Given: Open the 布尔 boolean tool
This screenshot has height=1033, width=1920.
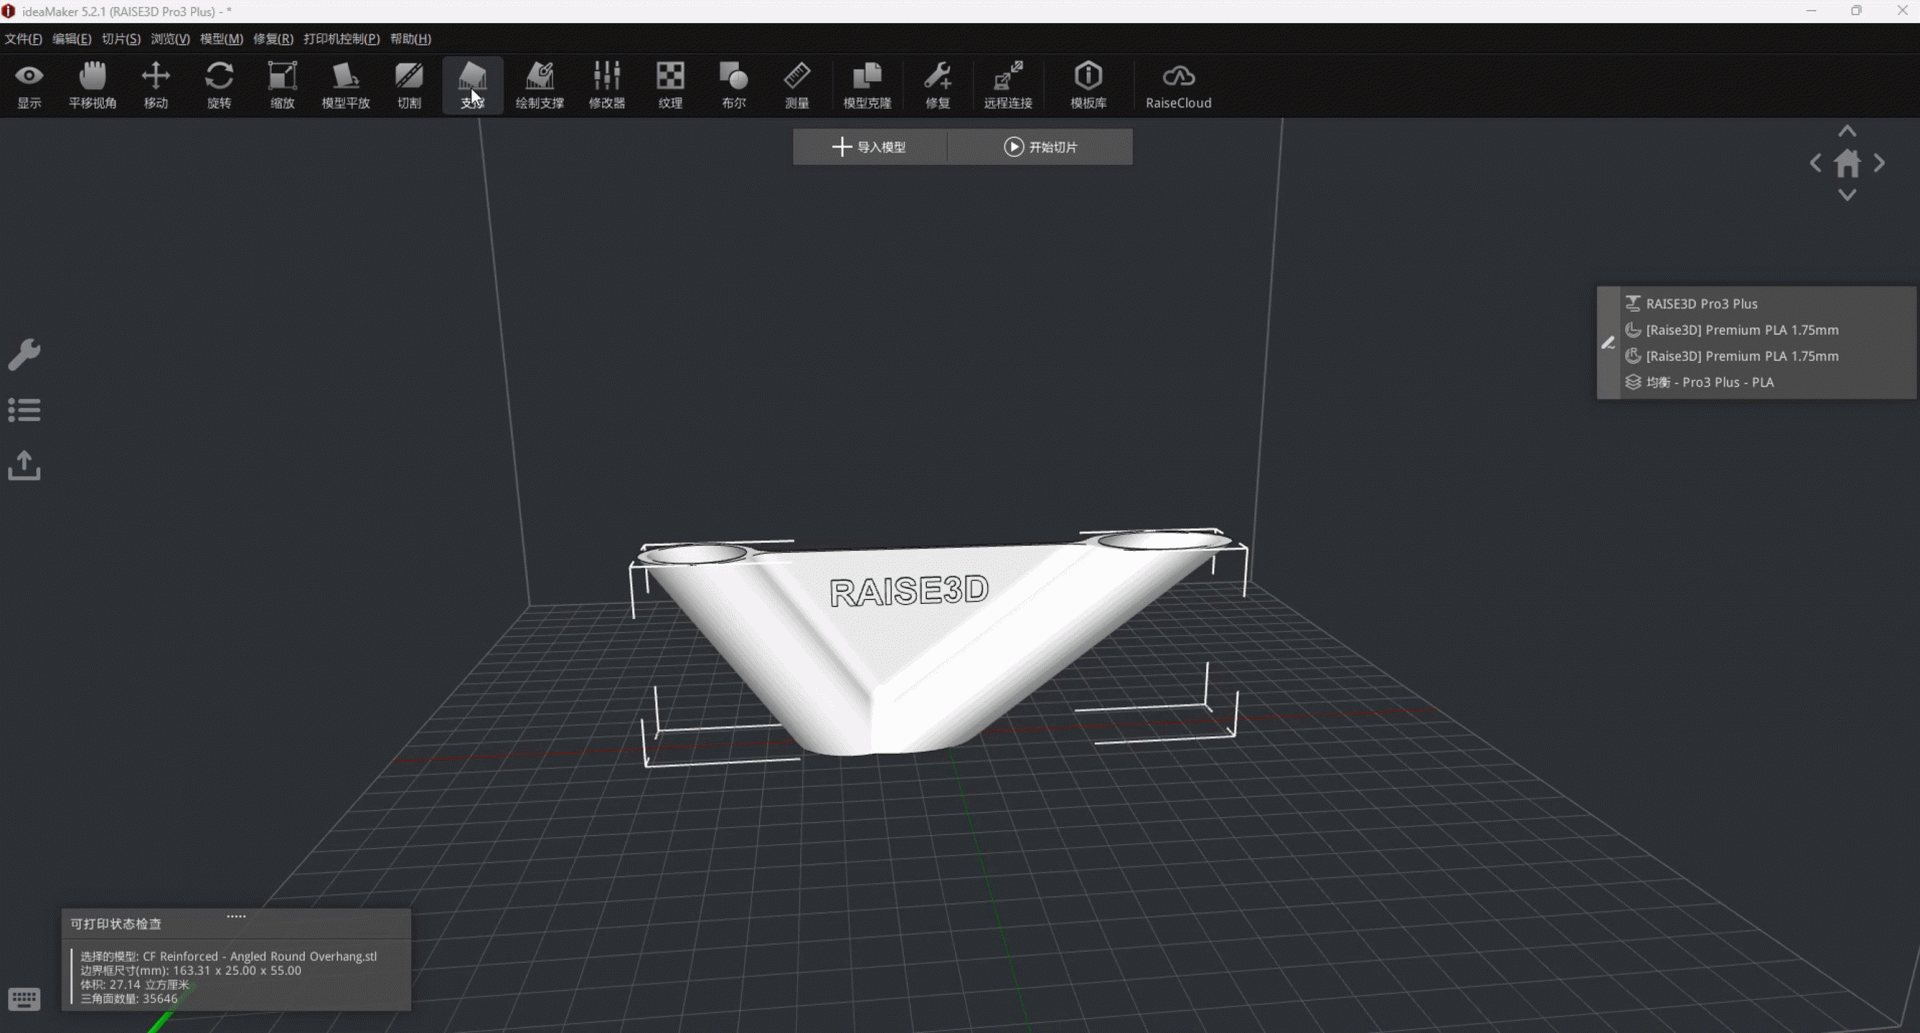Looking at the screenshot, I should (733, 85).
